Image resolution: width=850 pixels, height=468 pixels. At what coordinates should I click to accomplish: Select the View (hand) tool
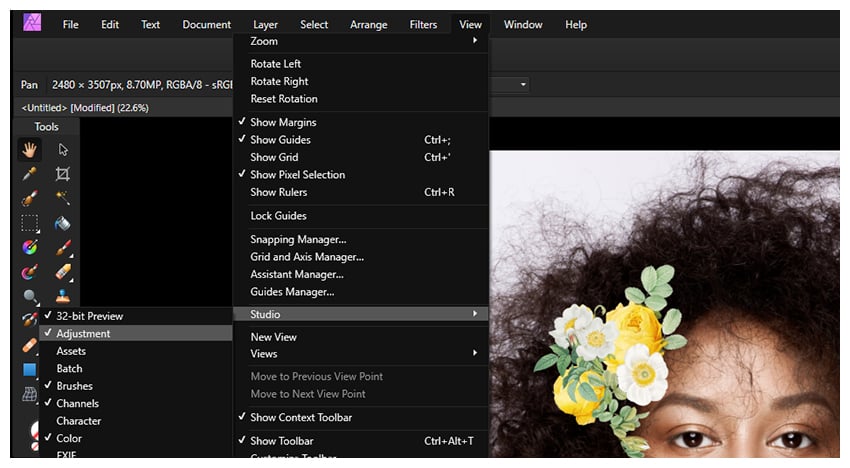(29, 150)
